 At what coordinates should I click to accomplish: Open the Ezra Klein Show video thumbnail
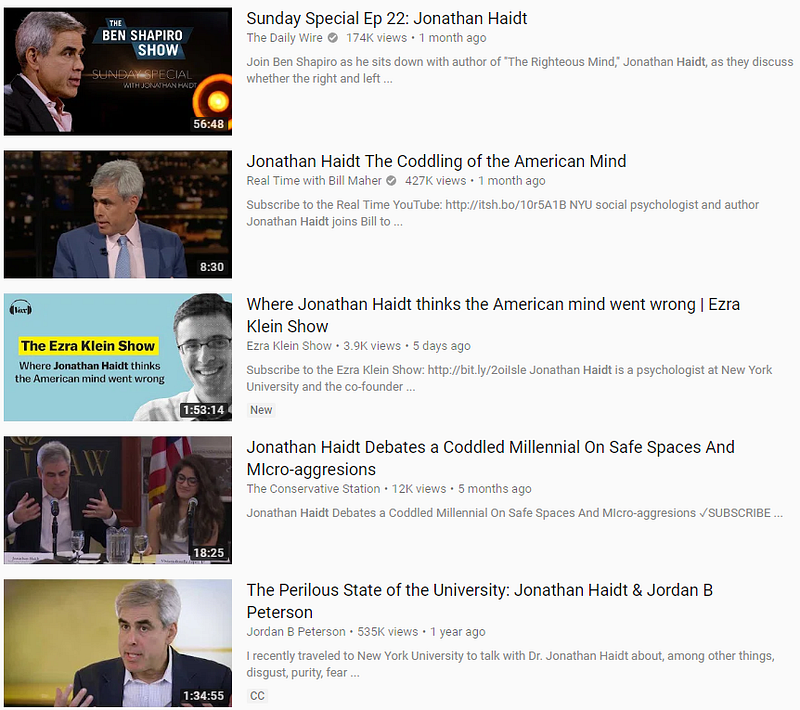tap(118, 357)
